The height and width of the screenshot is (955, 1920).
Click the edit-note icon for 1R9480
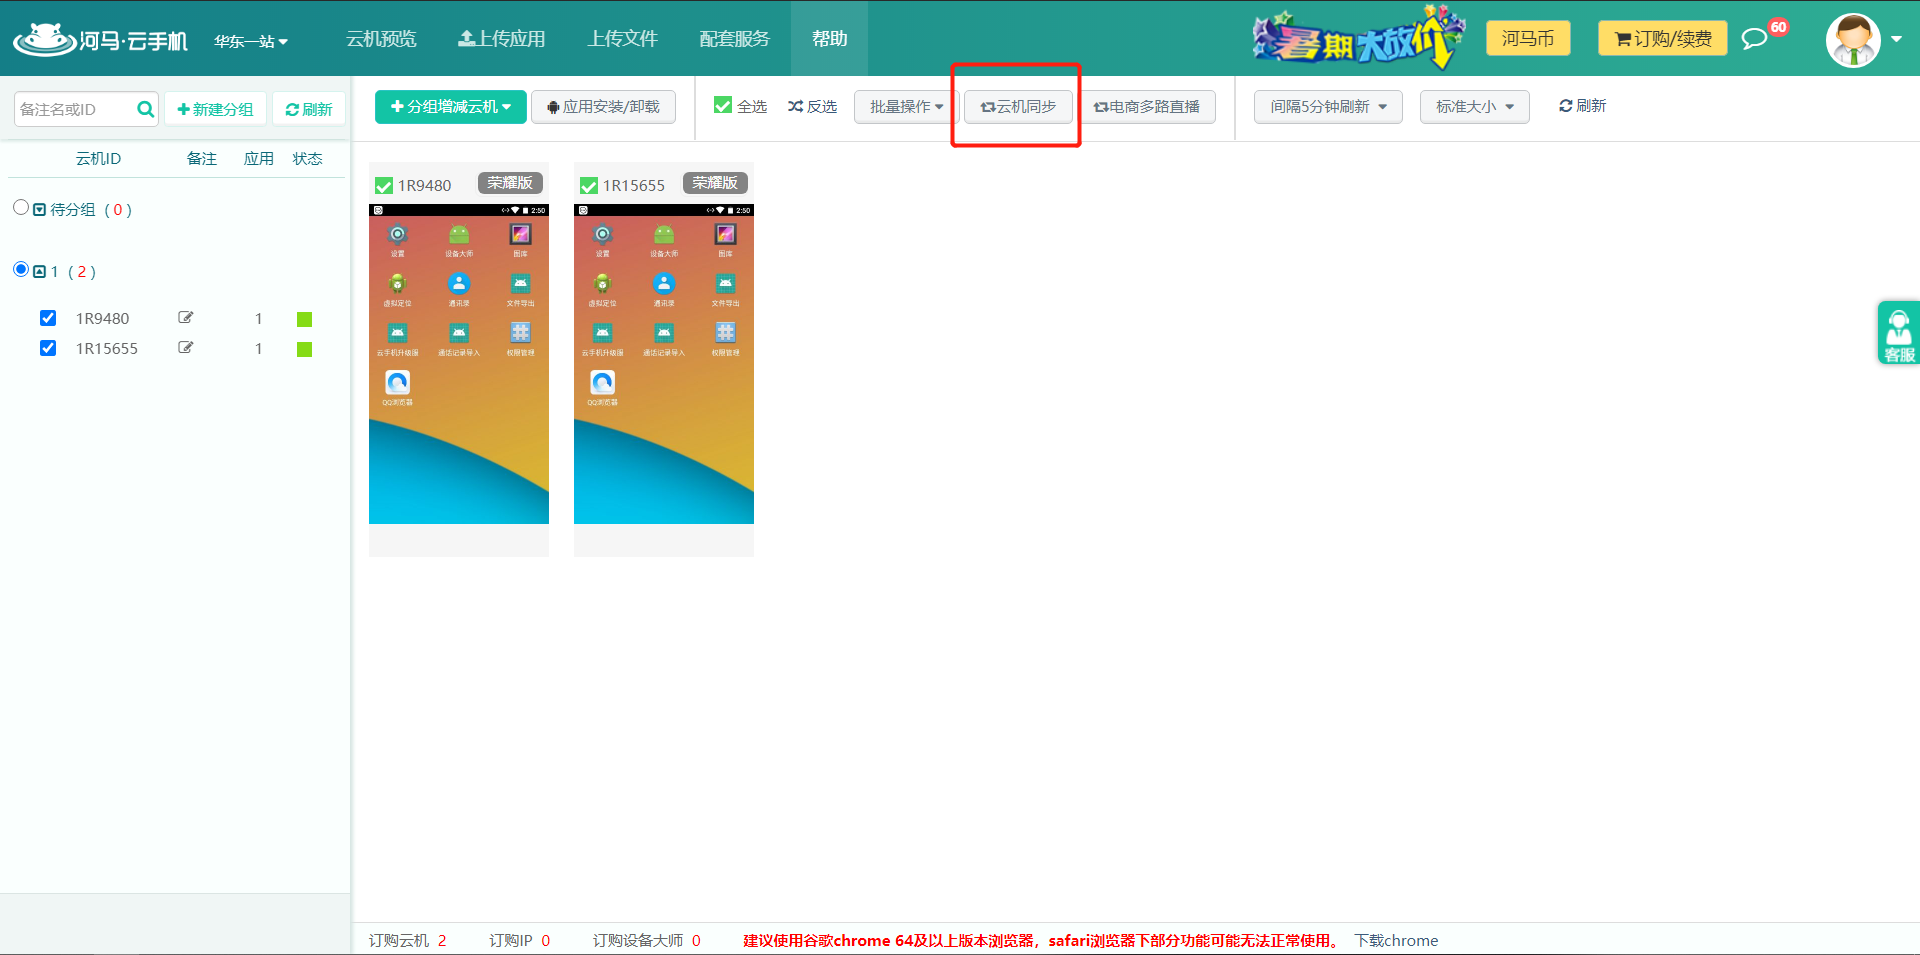pyautogui.click(x=185, y=318)
